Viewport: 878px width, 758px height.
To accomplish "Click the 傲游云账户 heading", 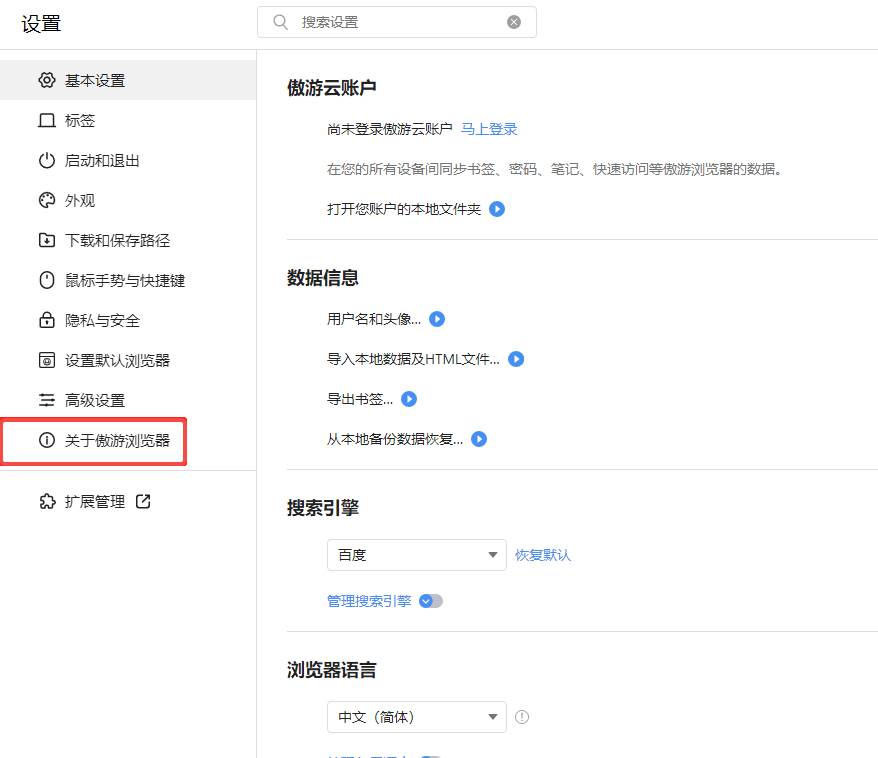I will (x=331, y=88).
